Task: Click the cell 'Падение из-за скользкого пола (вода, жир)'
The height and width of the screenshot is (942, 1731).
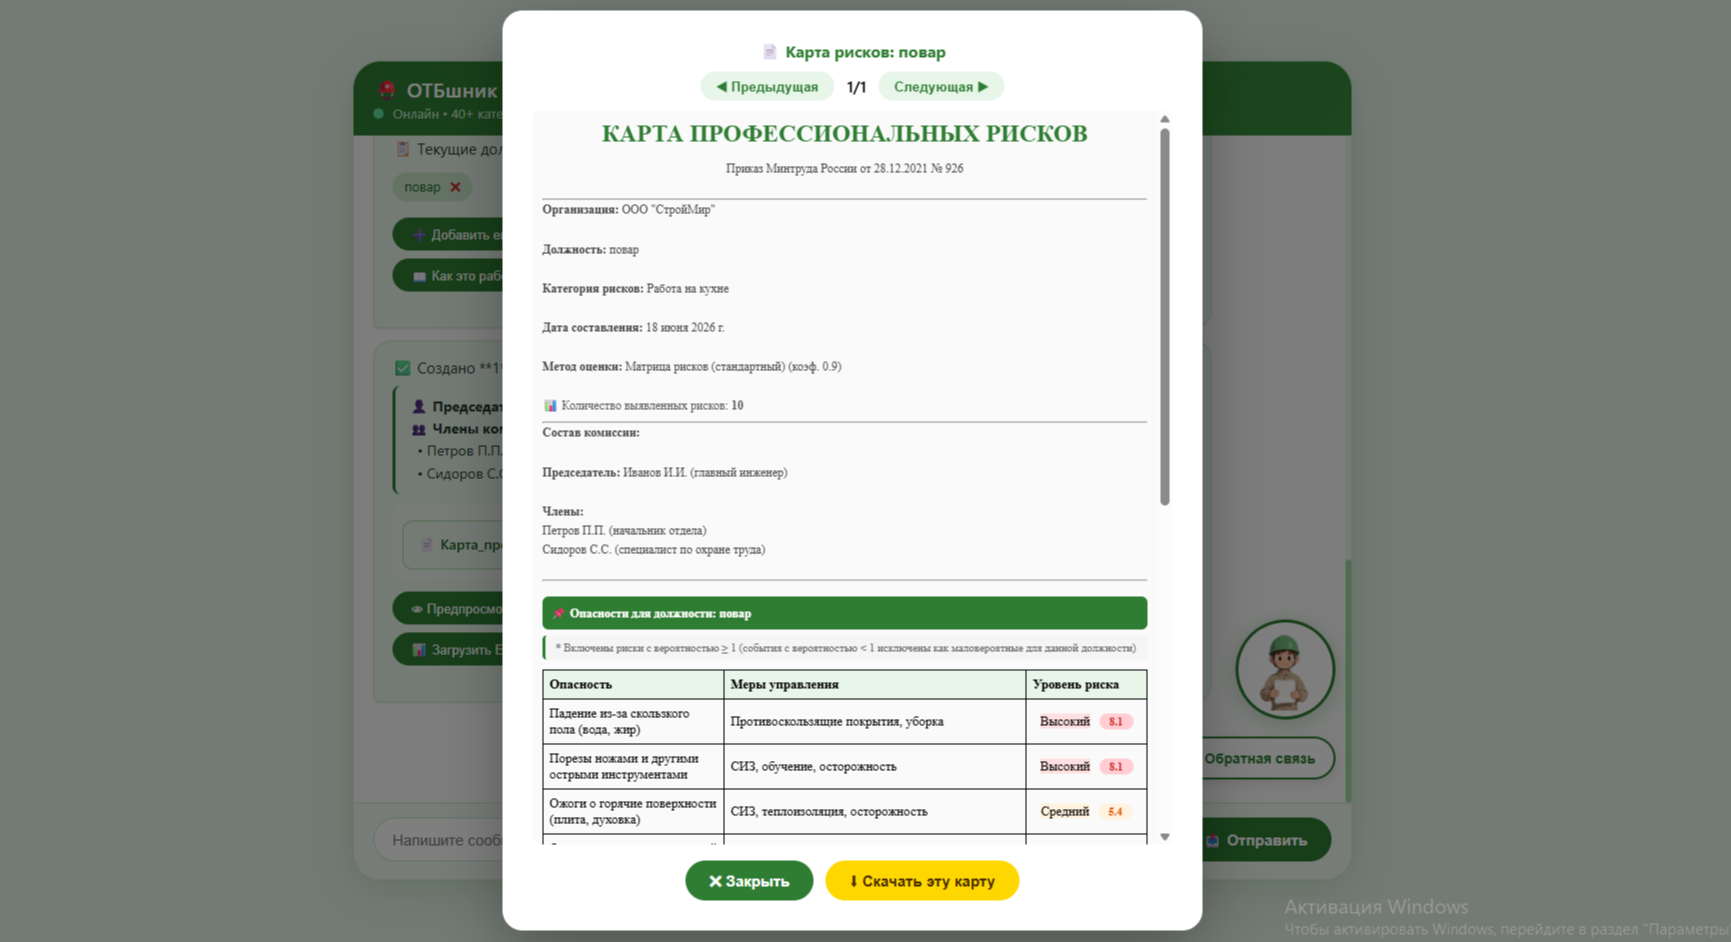Action: tap(633, 721)
